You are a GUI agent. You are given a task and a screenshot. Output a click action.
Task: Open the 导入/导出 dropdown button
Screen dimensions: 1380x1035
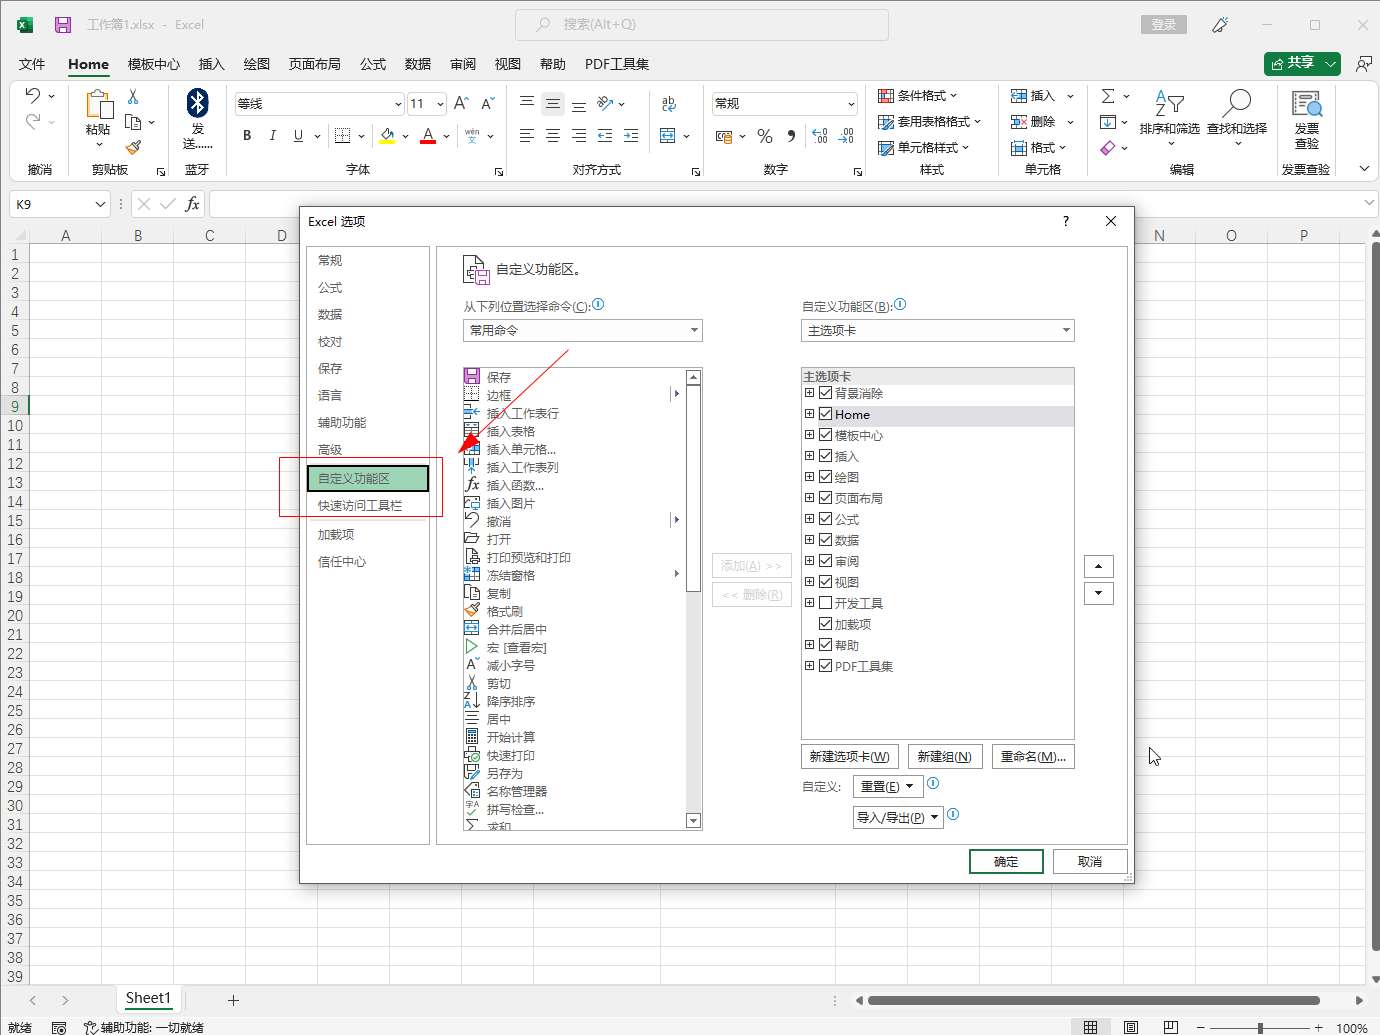coord(898,818)
